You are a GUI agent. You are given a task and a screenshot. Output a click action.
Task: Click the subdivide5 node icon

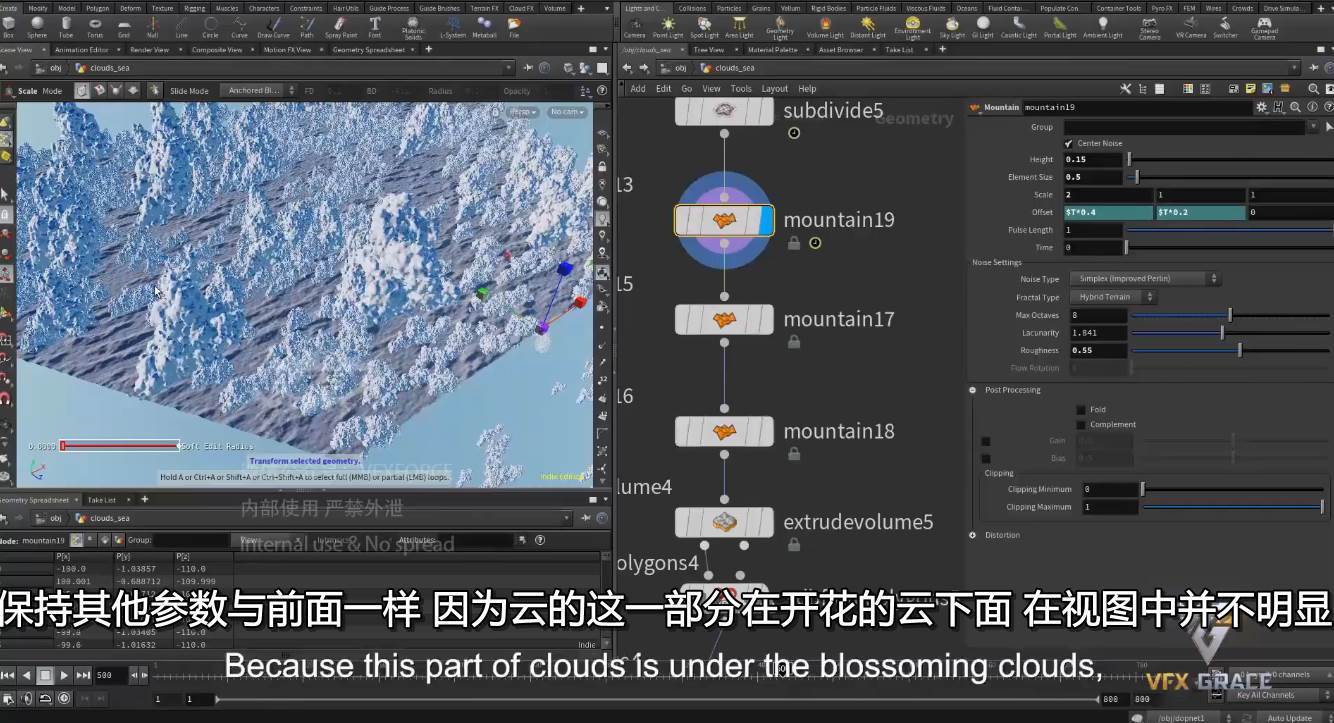pos(724,111)
